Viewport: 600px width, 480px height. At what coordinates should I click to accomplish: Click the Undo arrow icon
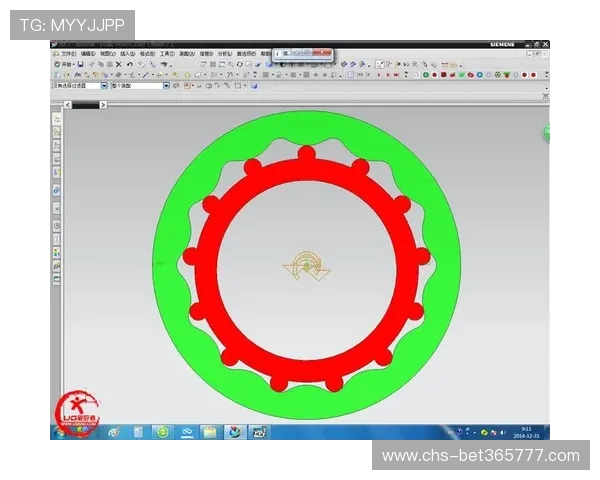tap(130, 64)
